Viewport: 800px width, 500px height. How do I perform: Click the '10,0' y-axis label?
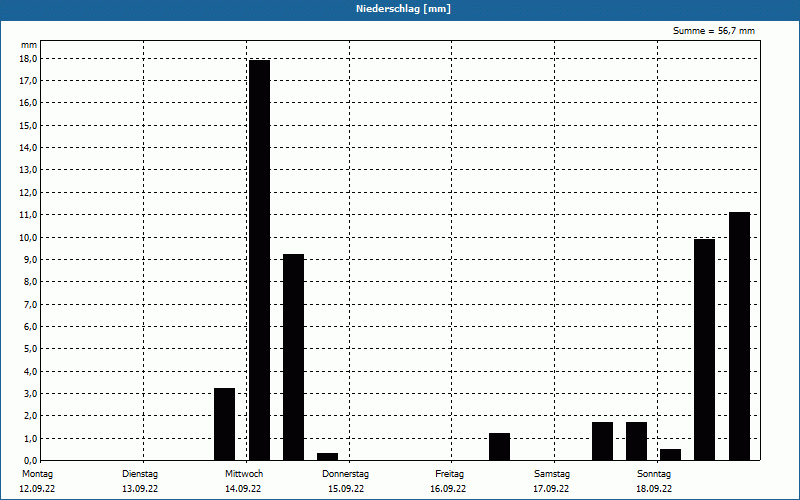point(29,237)
